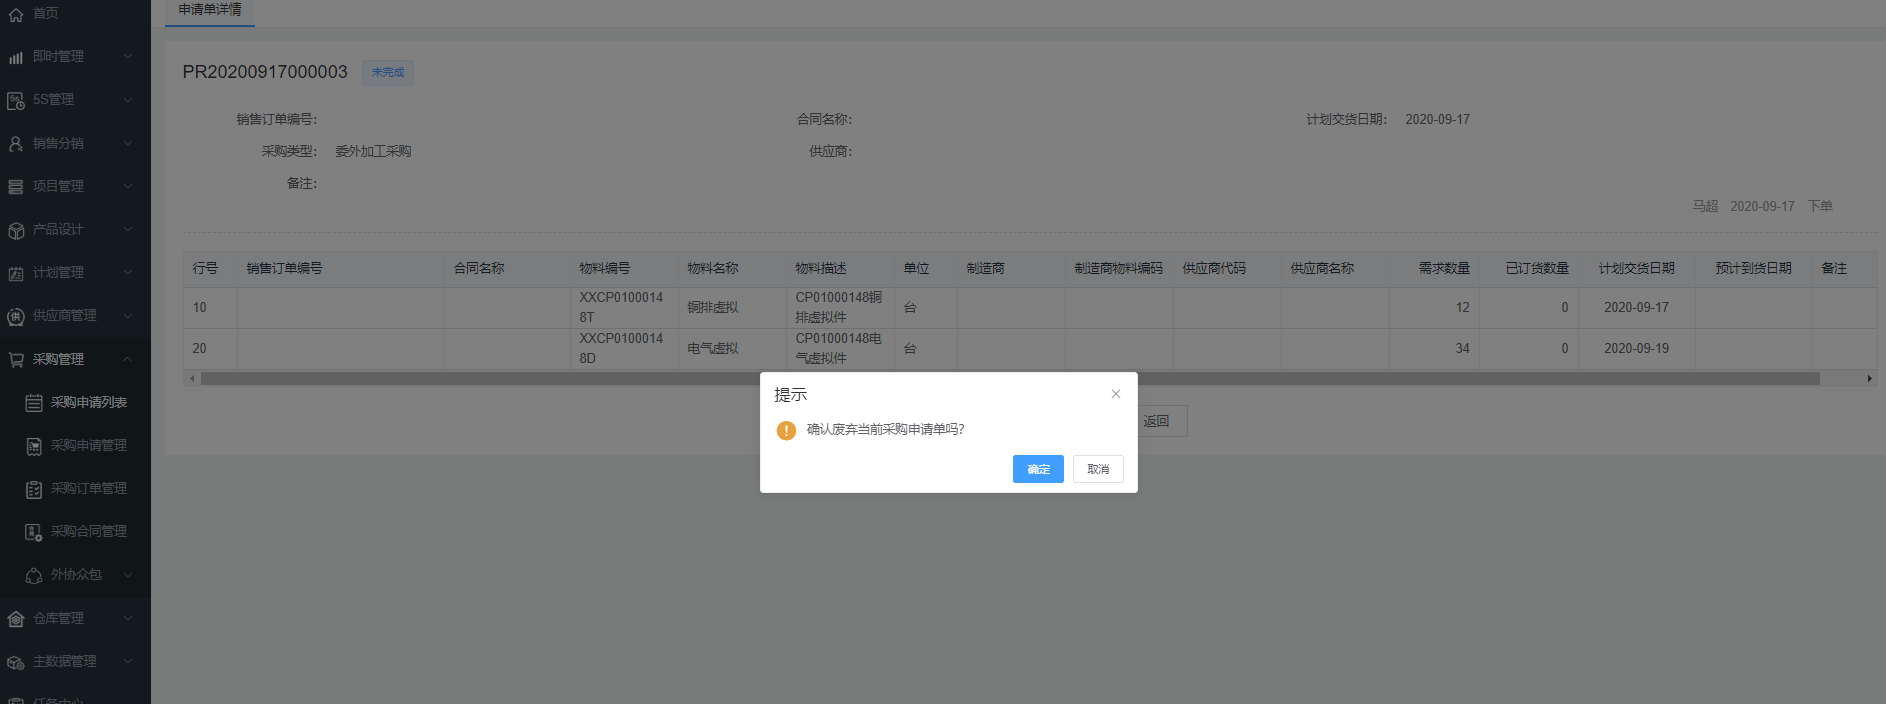The height and width of the screenshot is (704, 1886).
Task: Click the 供应商管理 sidebar icon
Action: (x=16, y=316)
